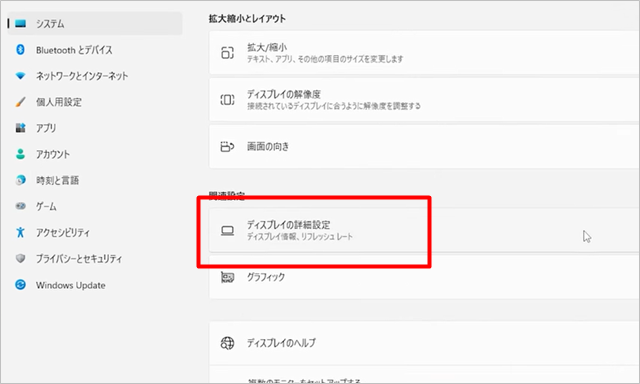Open ディスプレイの解像度 setting row
This screenshot has width=640, height=384.
pos(424,100)
